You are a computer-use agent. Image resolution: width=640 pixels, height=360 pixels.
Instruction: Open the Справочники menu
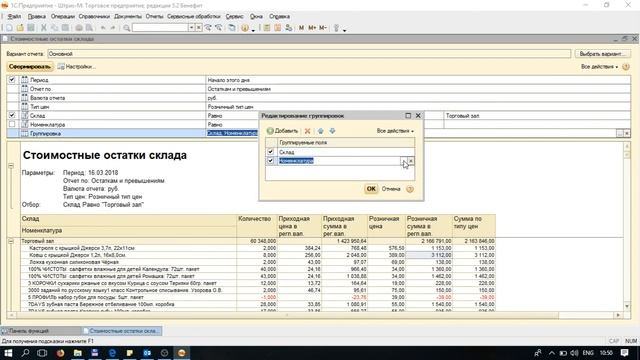pos(94,17)
